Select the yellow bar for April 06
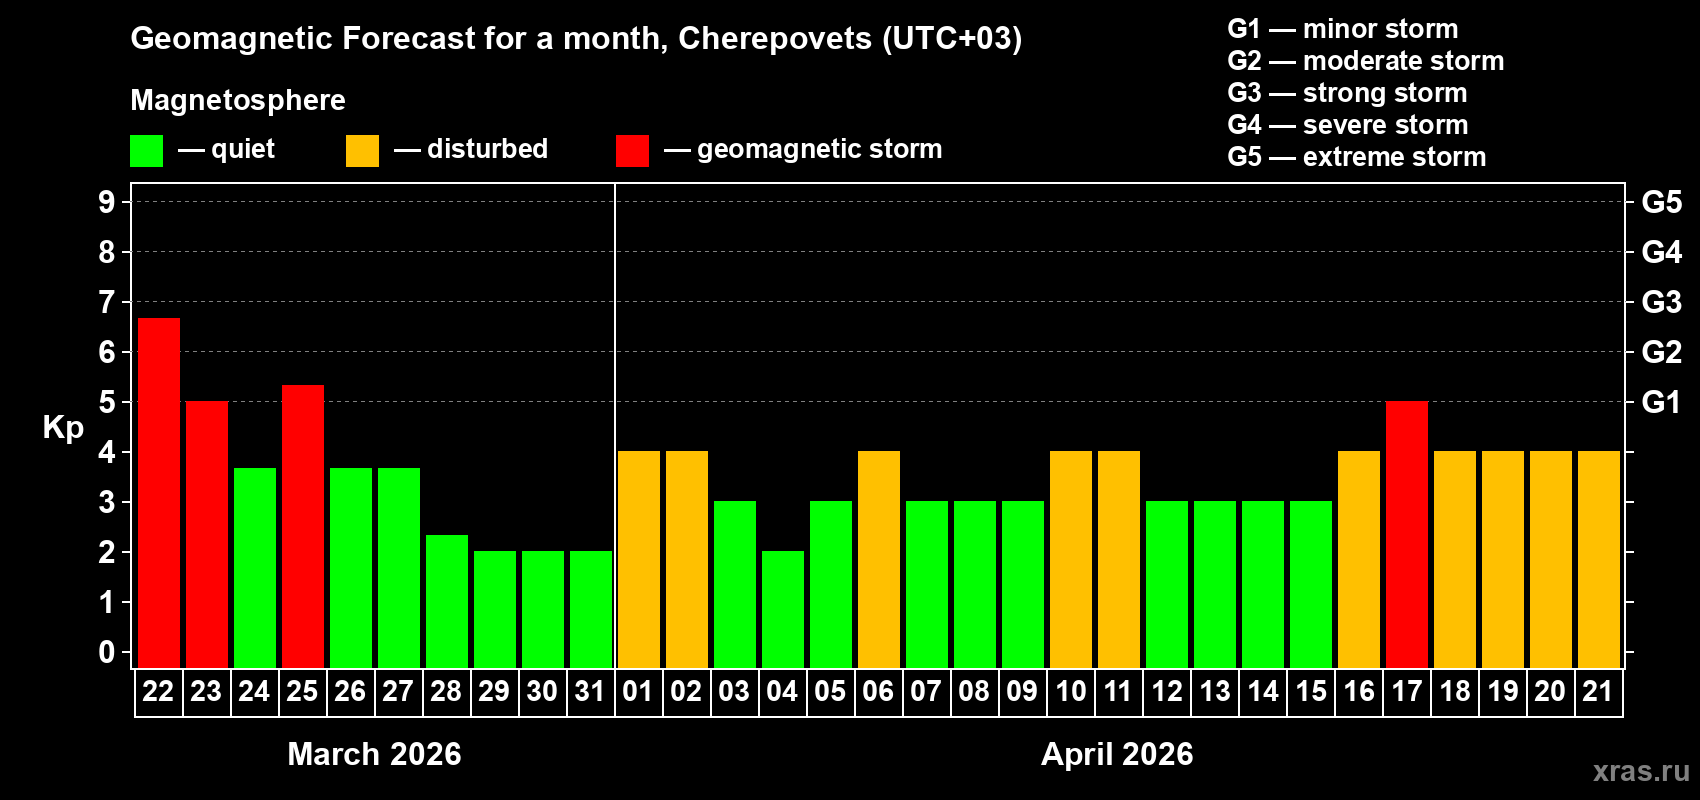Viewport: 1700px width, 800px height. [x=879, y=560]
